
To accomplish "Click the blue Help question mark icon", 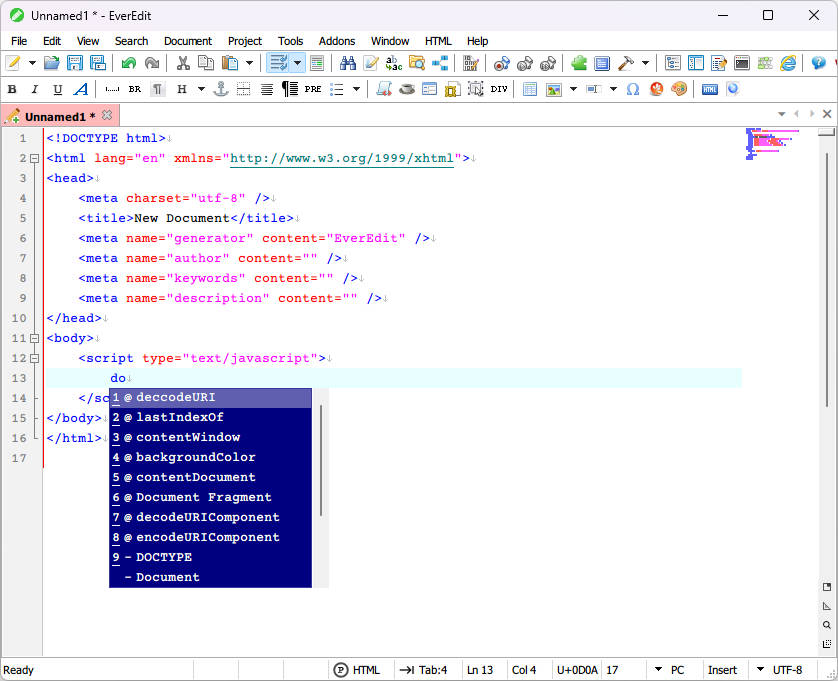I will (818, 63).
